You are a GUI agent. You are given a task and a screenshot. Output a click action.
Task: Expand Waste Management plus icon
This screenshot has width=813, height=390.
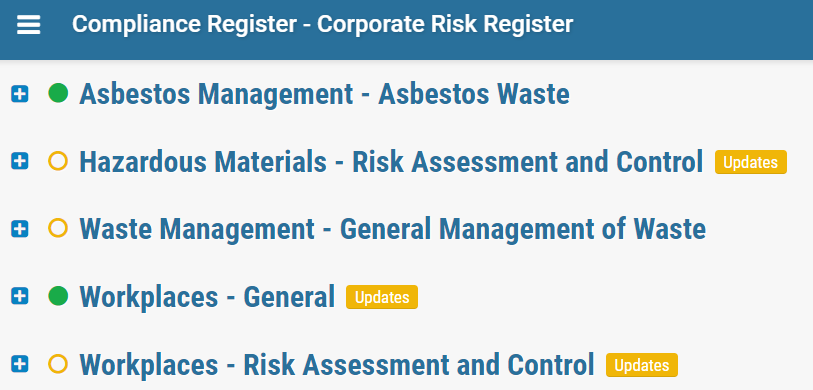point(20,229)
